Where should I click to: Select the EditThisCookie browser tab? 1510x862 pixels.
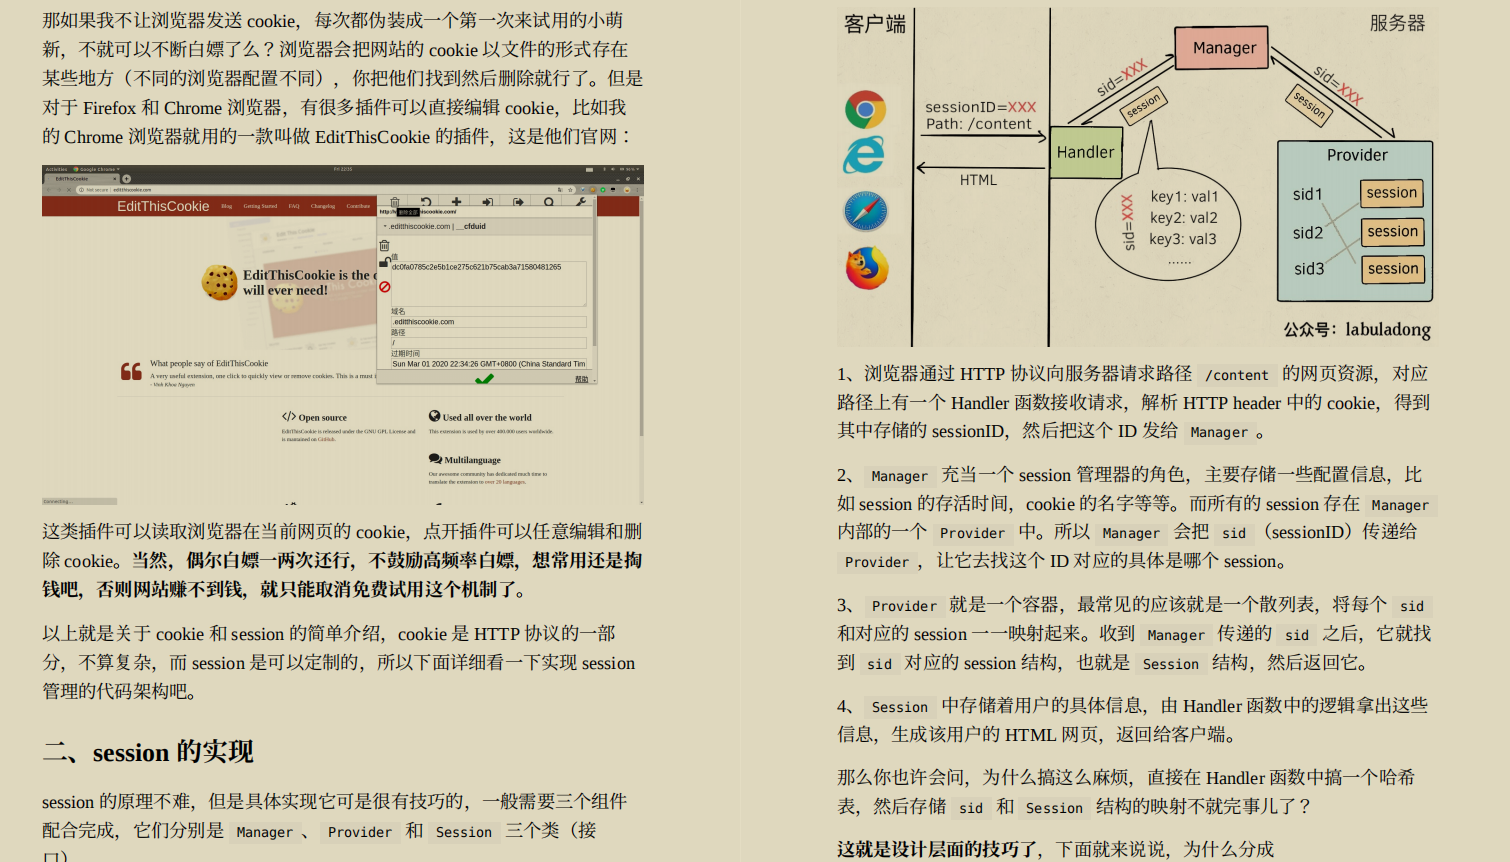tap(81, 179)
